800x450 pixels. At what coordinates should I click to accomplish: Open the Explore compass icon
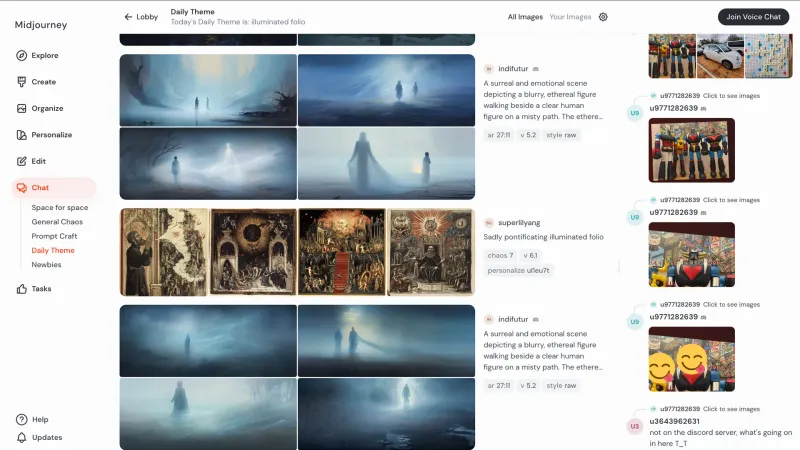click(21, 56)
